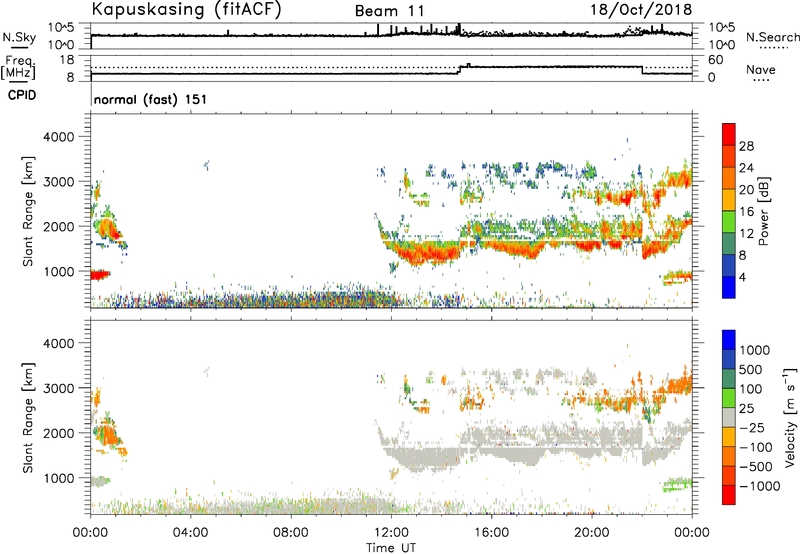Click the '18' tick on the Freq axis

(x=67, y=59)
